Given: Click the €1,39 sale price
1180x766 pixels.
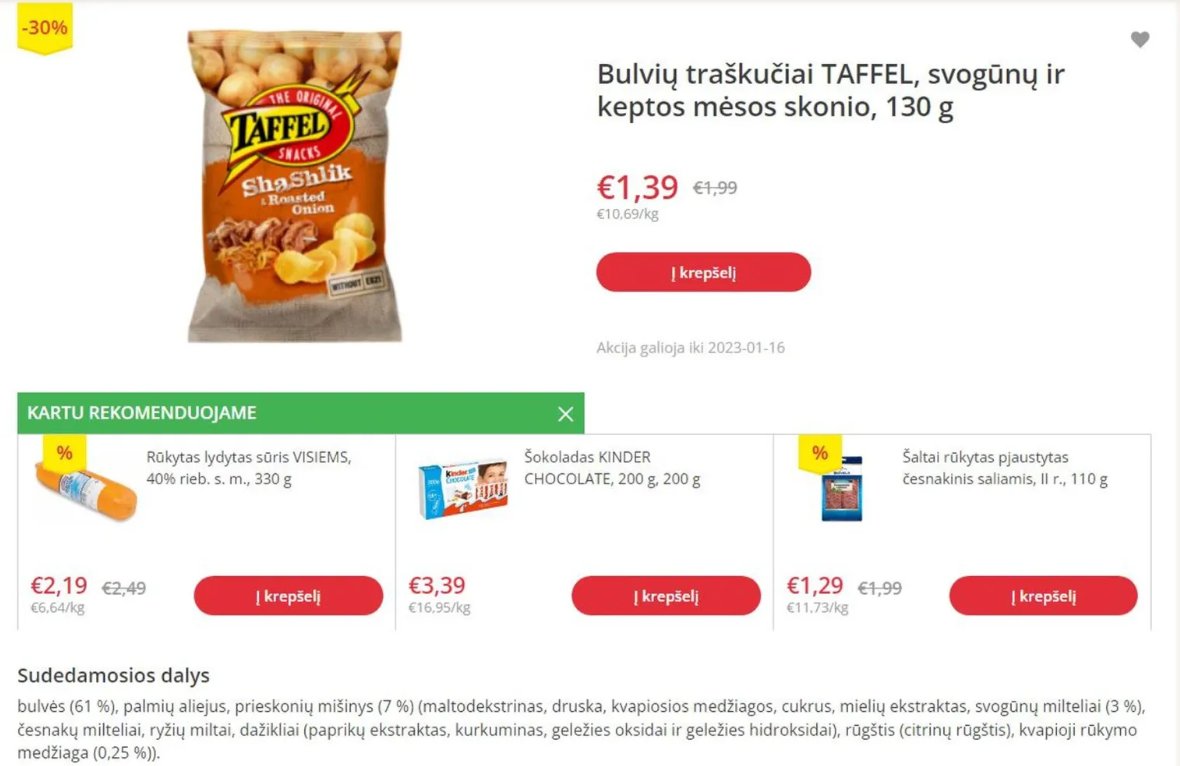Looking at the screenshot, I should click(x=637, y=187).
